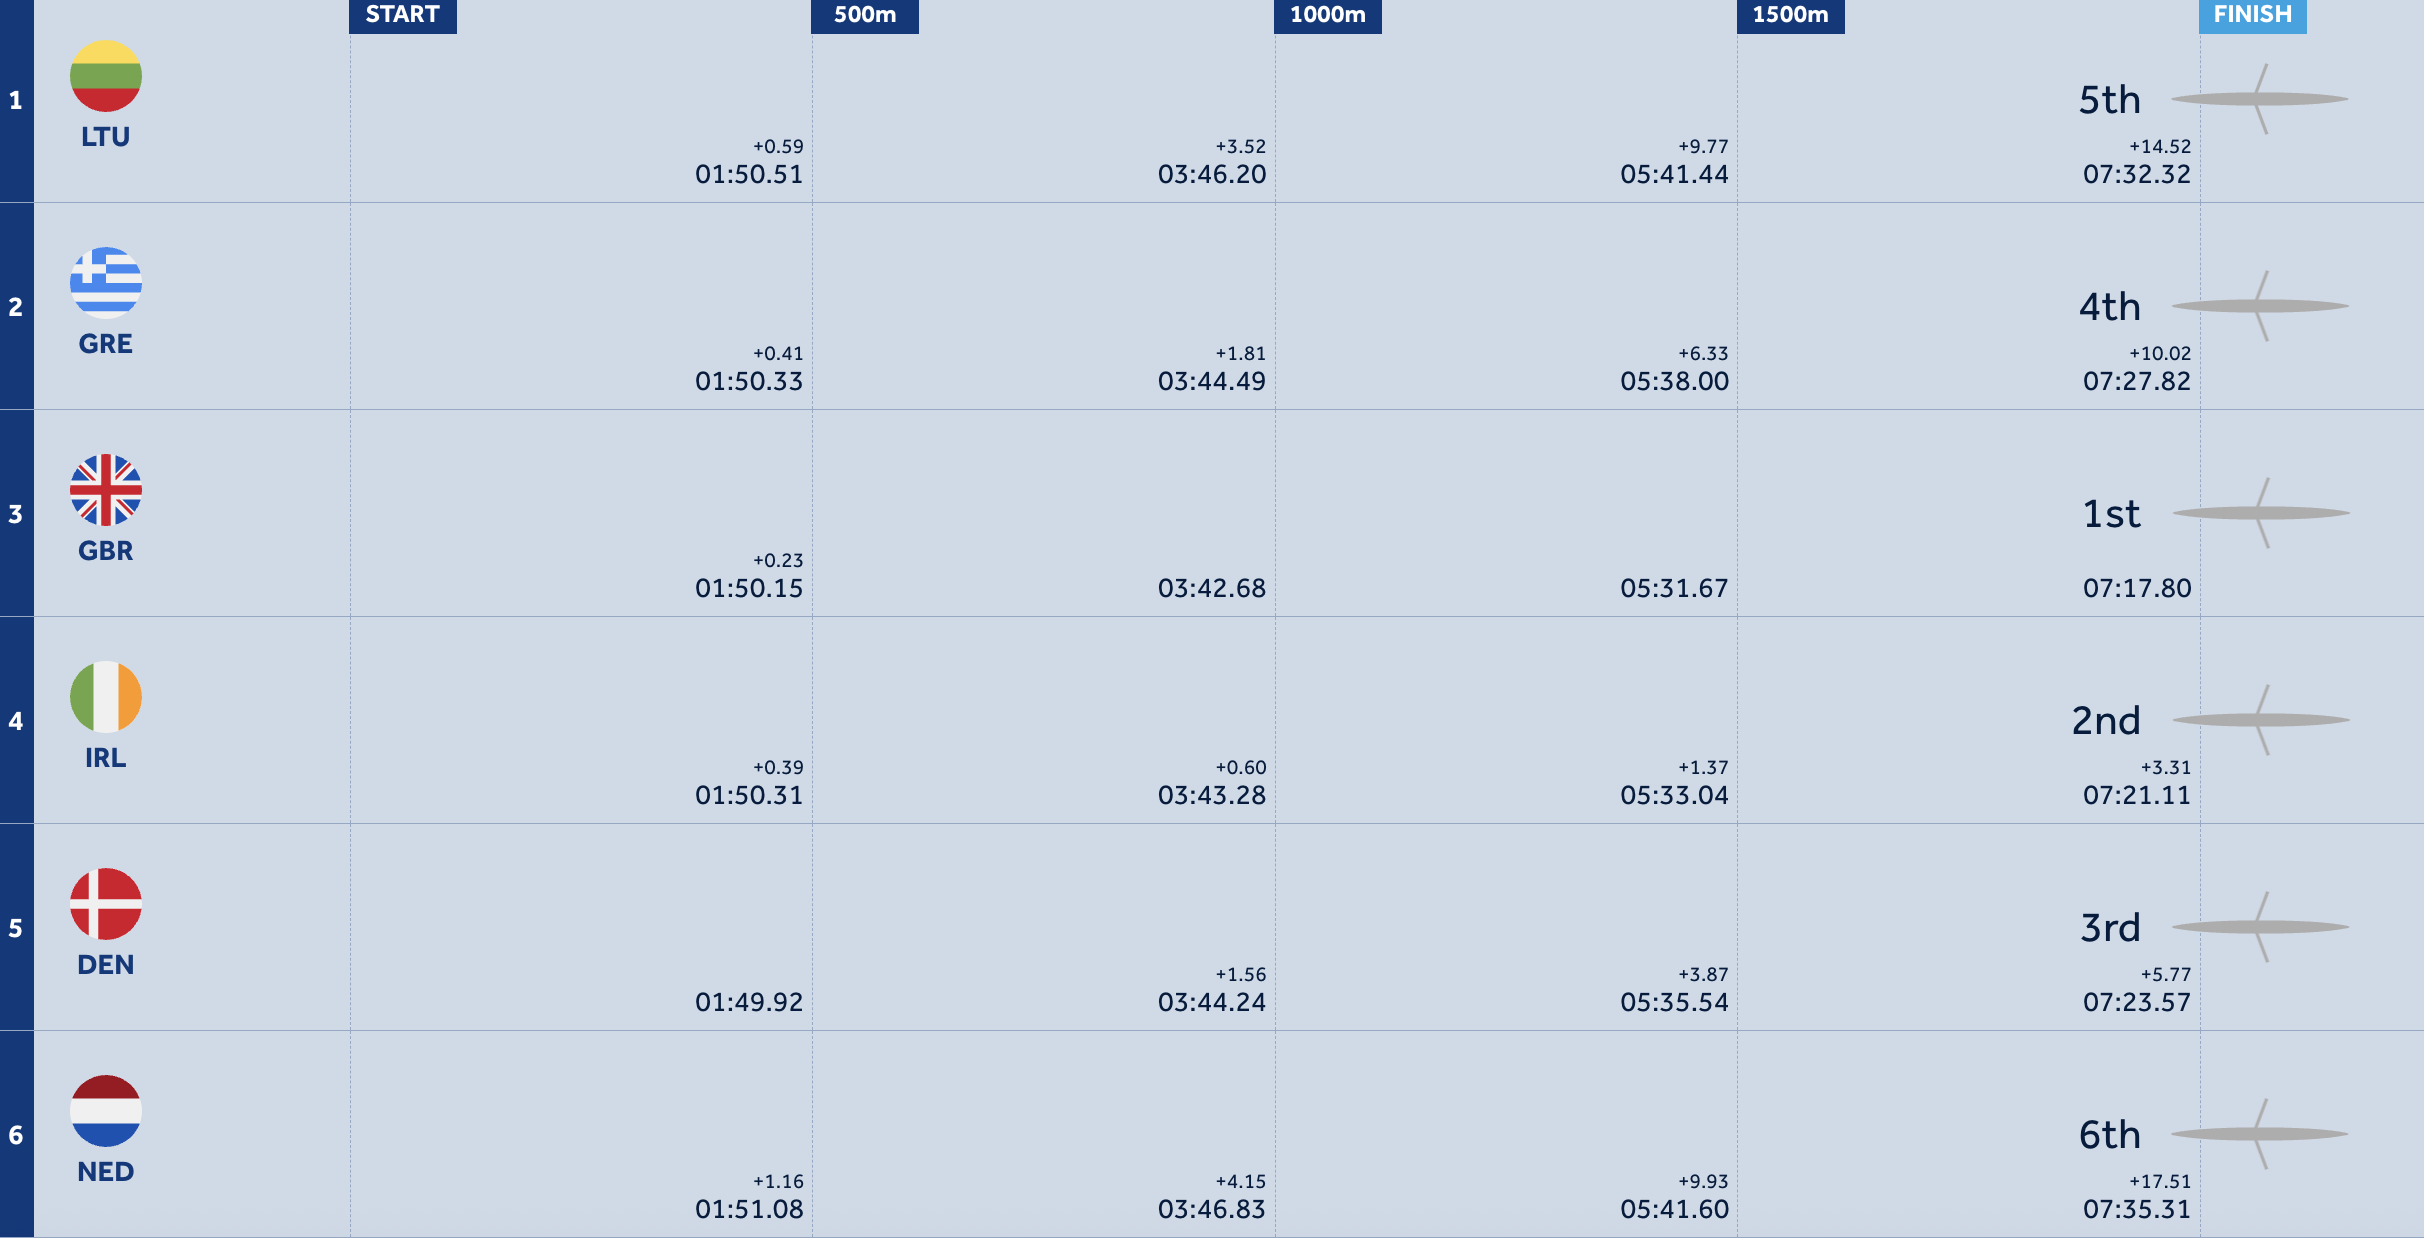Click the FINISH marker label

[x=2253, y=15]
